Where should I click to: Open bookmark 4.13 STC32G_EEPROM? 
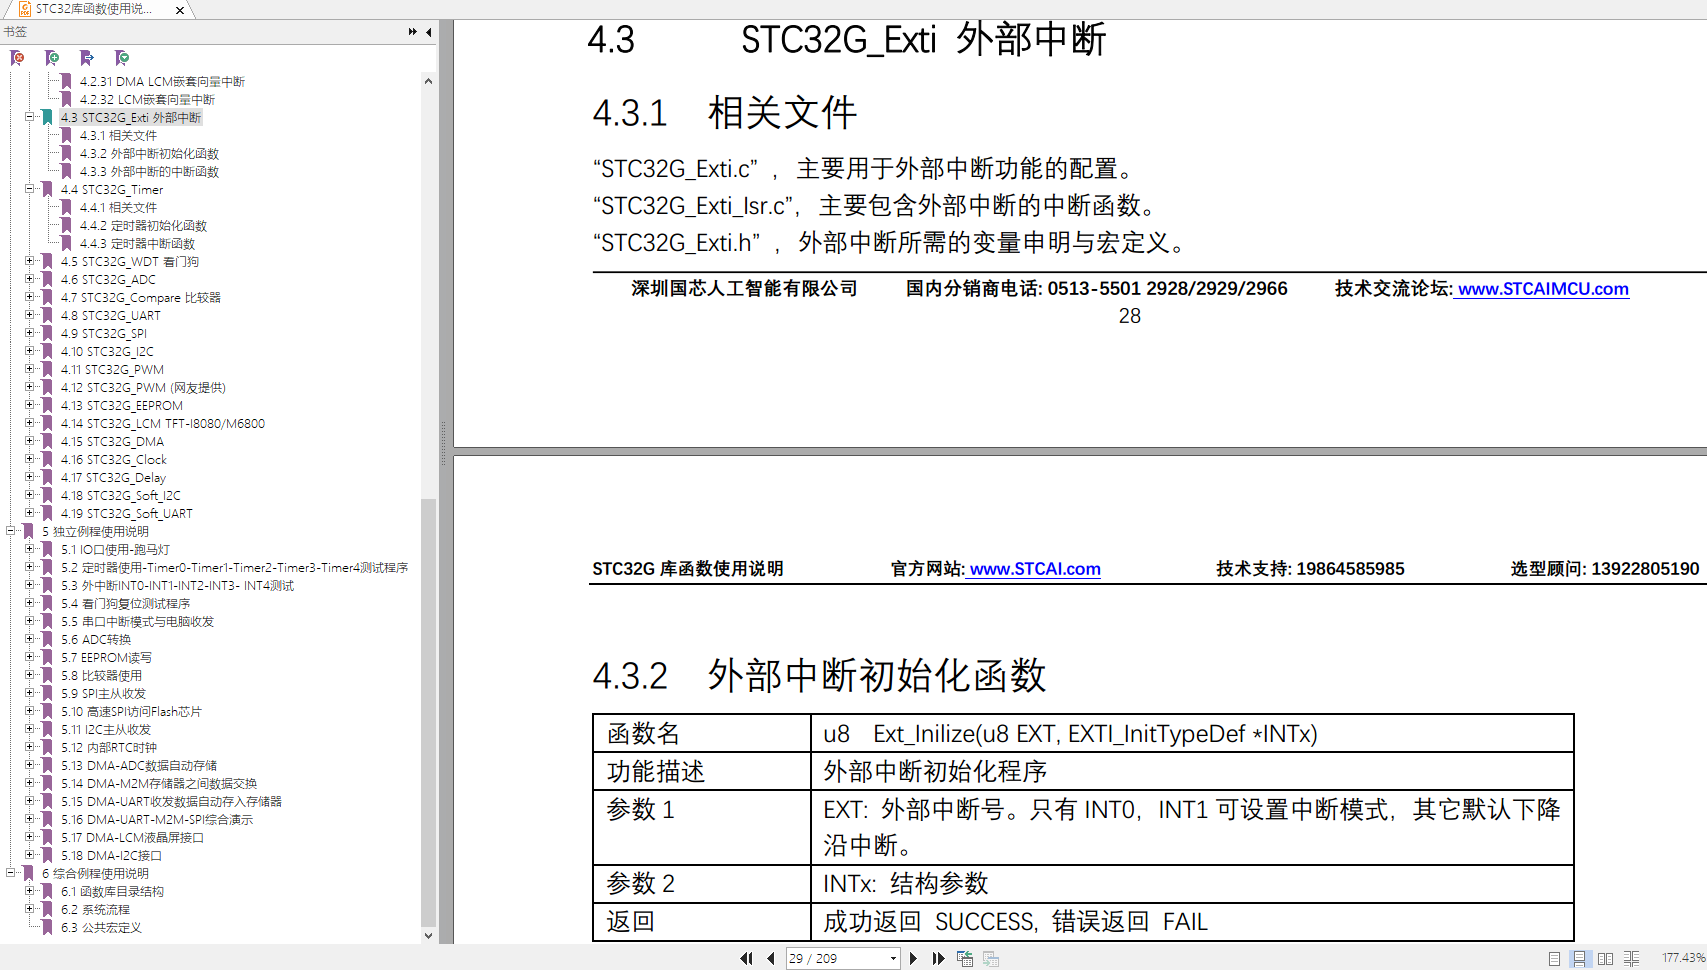coord(121,405)
